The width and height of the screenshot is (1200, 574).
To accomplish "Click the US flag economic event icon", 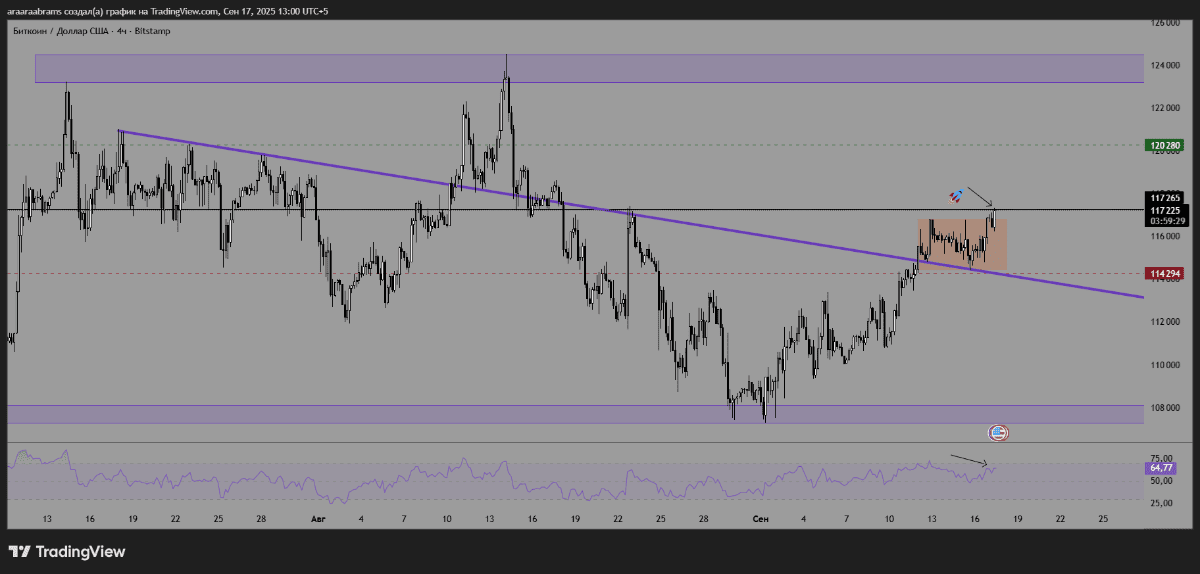I will pos(997,433).
